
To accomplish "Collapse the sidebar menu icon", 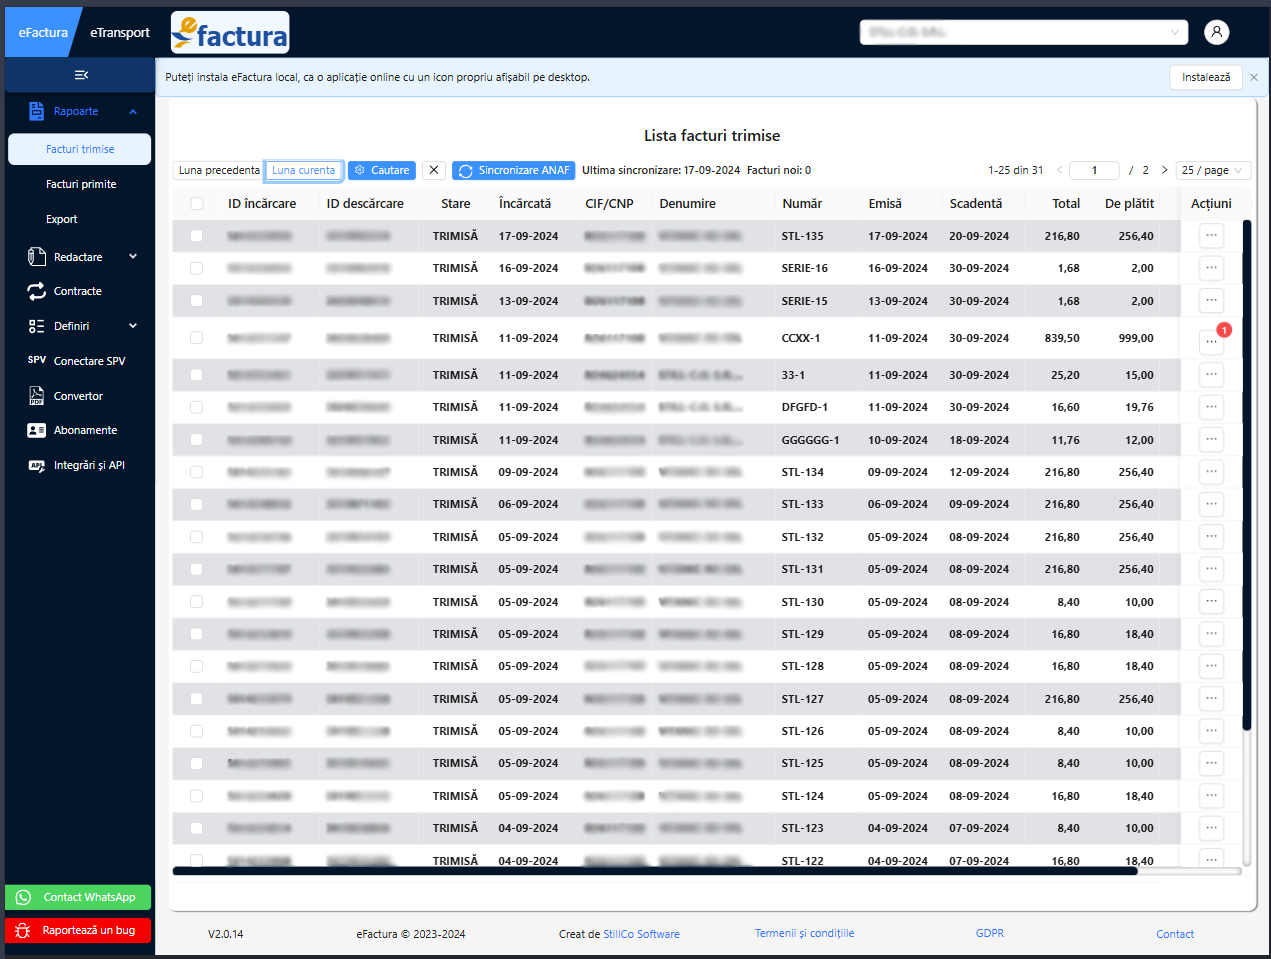I will [x=81, y=75].
